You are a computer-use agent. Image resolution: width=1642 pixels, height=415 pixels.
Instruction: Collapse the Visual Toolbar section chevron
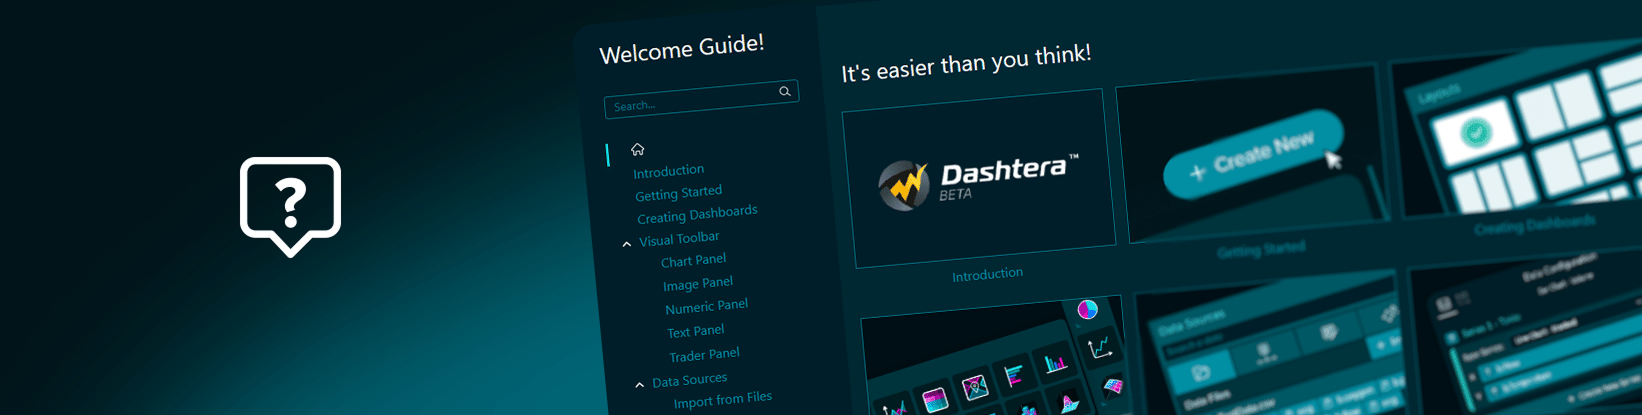pos(627,244)
